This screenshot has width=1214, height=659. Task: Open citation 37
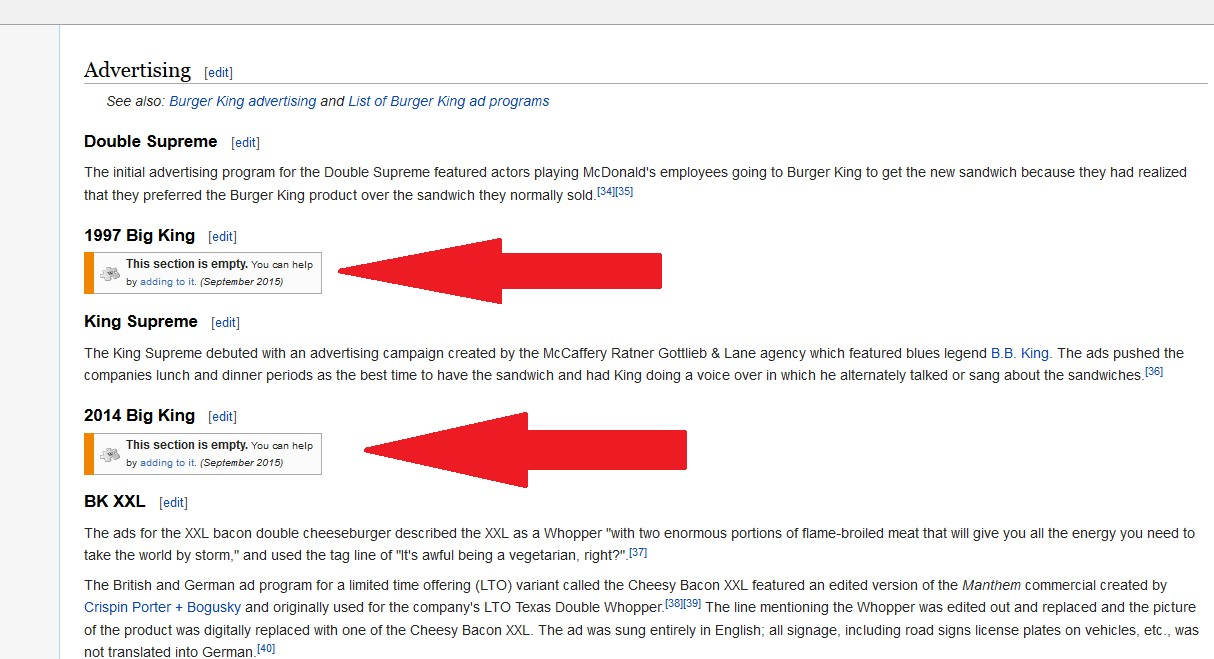pos(638,552)
